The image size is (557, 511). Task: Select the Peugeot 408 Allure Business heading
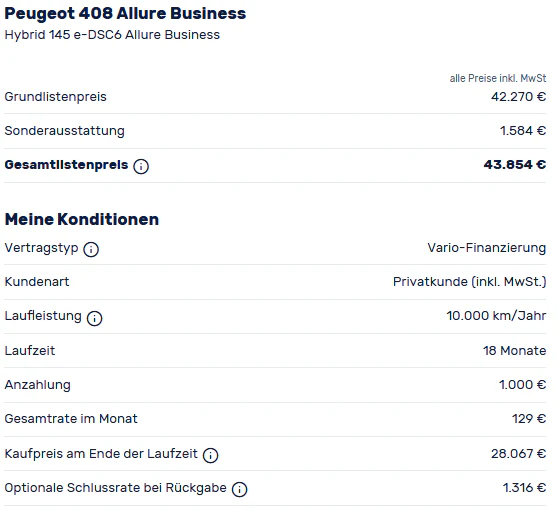point(125,14)
